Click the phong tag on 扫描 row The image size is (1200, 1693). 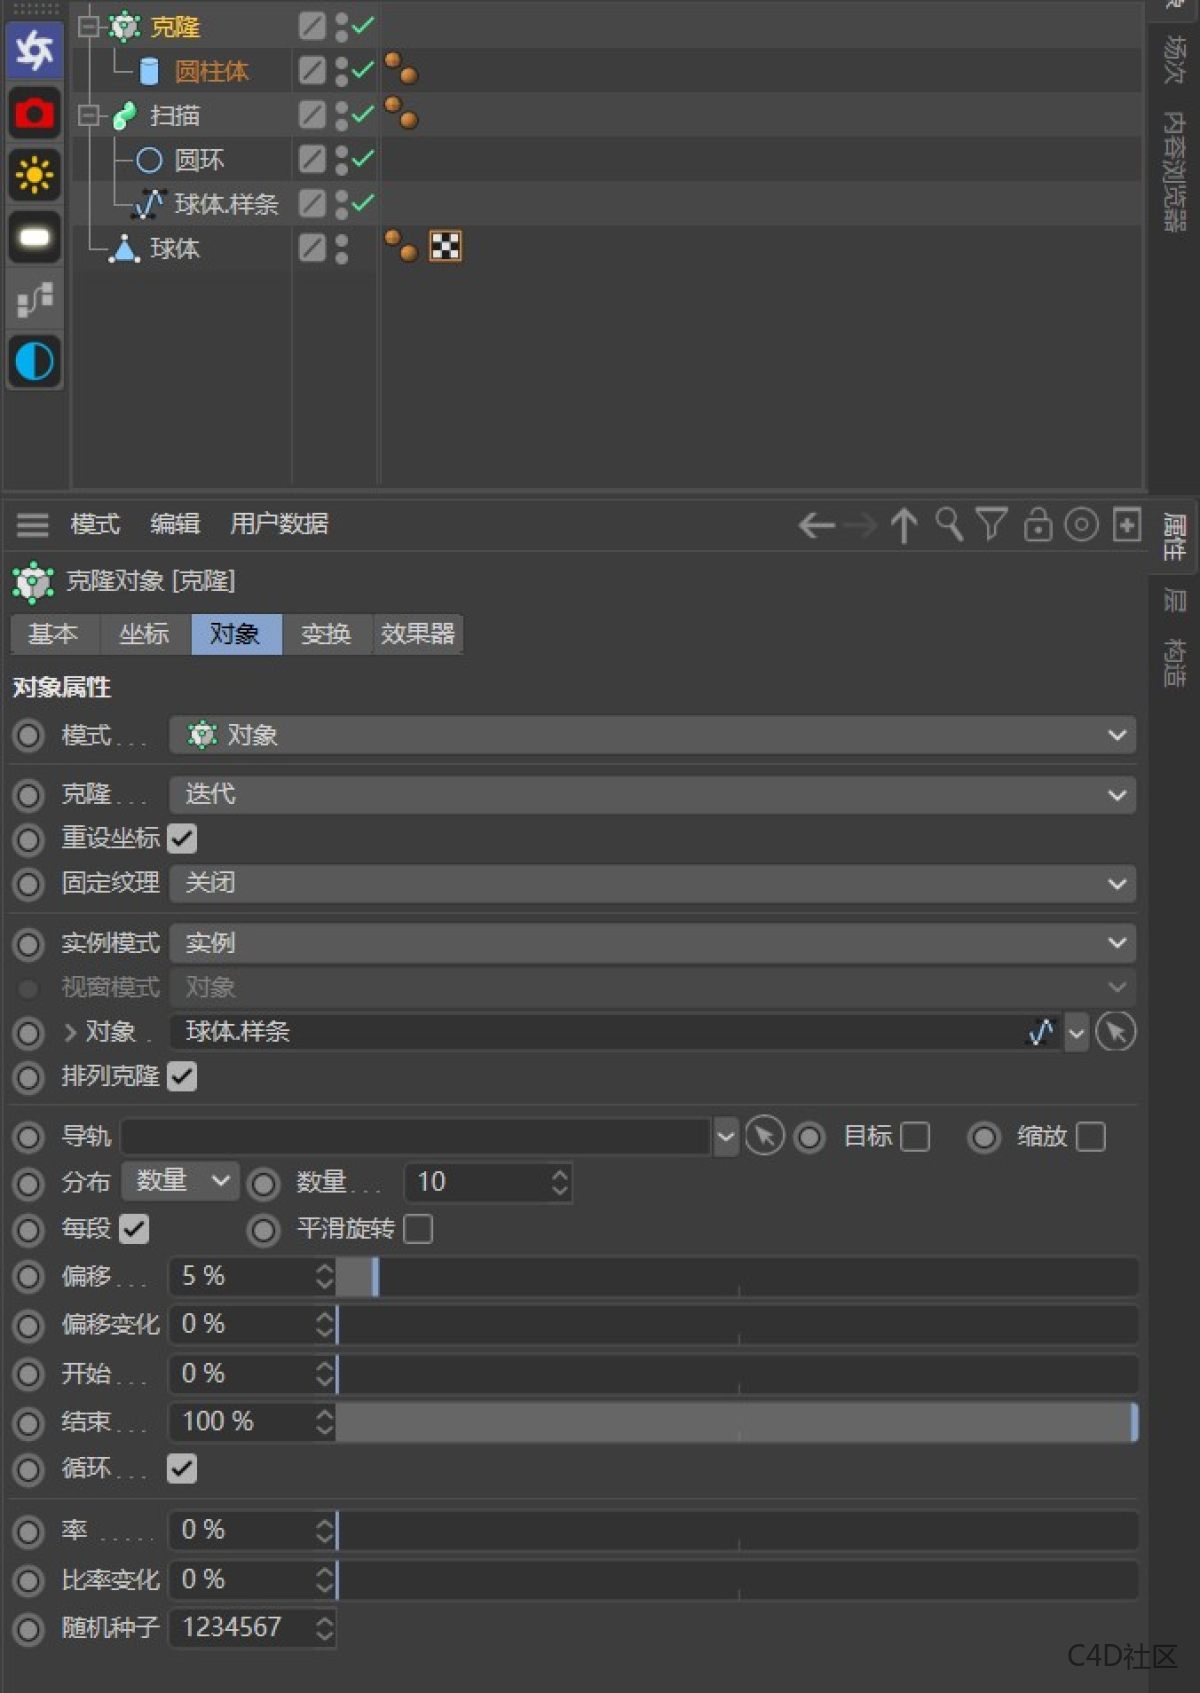tap(401, 113)
